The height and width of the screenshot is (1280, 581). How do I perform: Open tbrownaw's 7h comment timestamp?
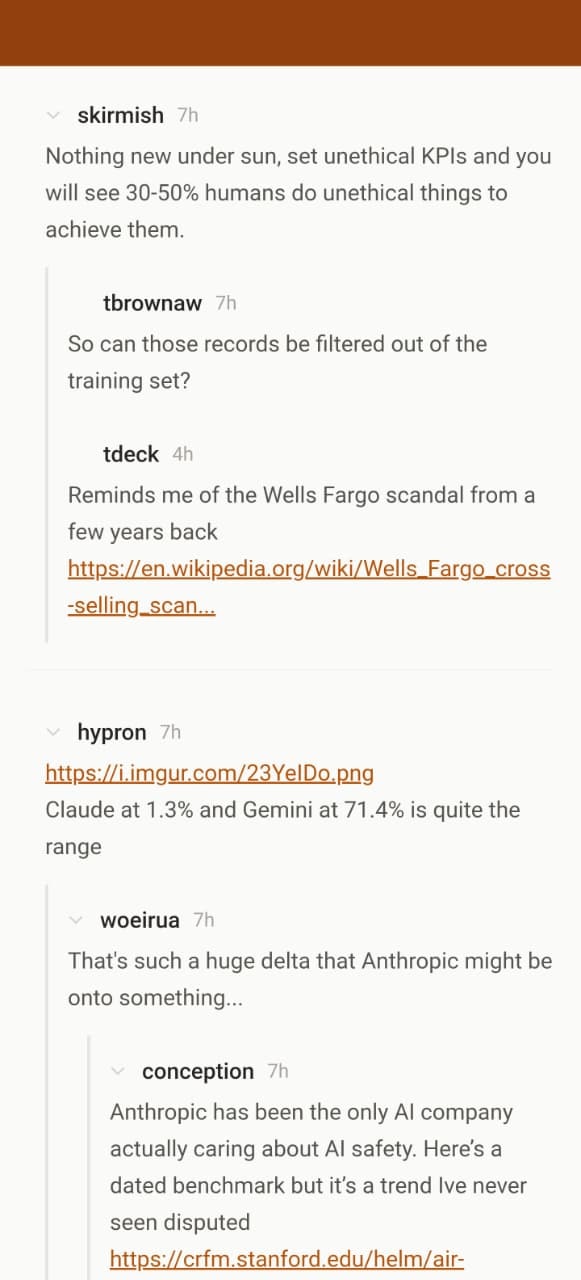(224, 303)
